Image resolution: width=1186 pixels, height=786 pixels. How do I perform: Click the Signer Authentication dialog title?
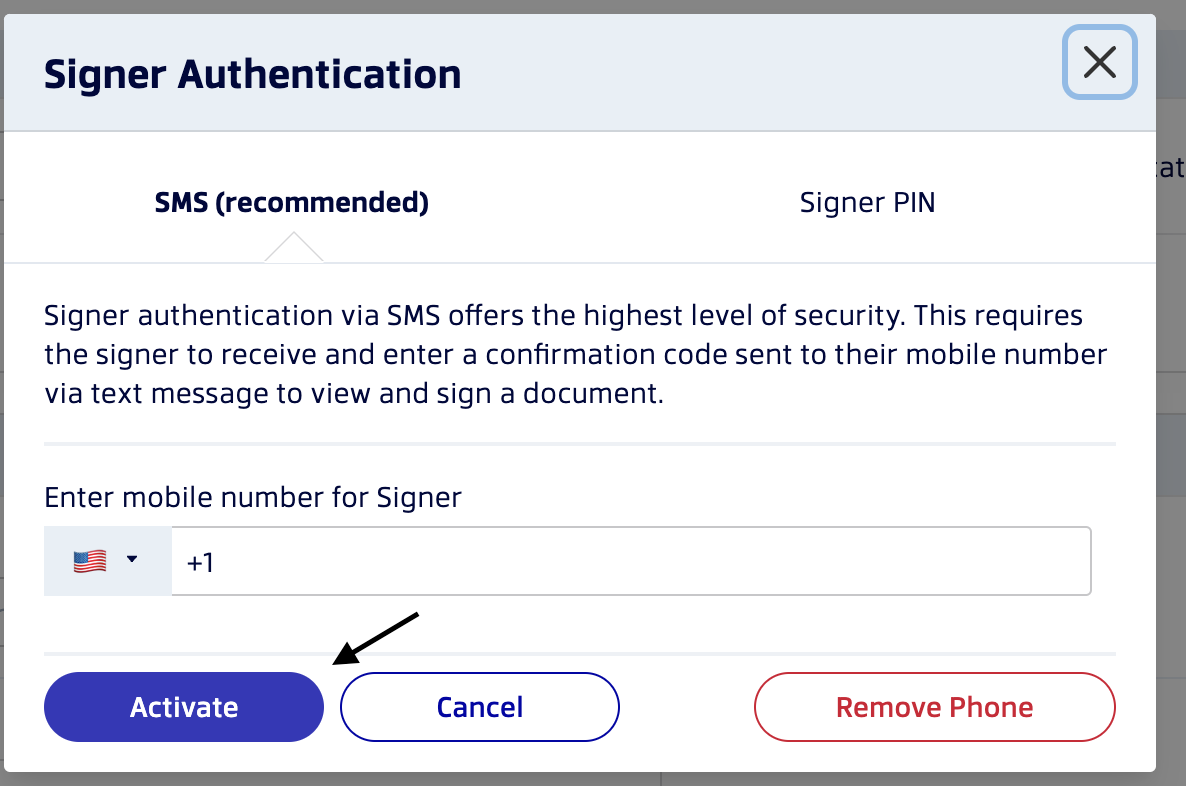(253, 75)
